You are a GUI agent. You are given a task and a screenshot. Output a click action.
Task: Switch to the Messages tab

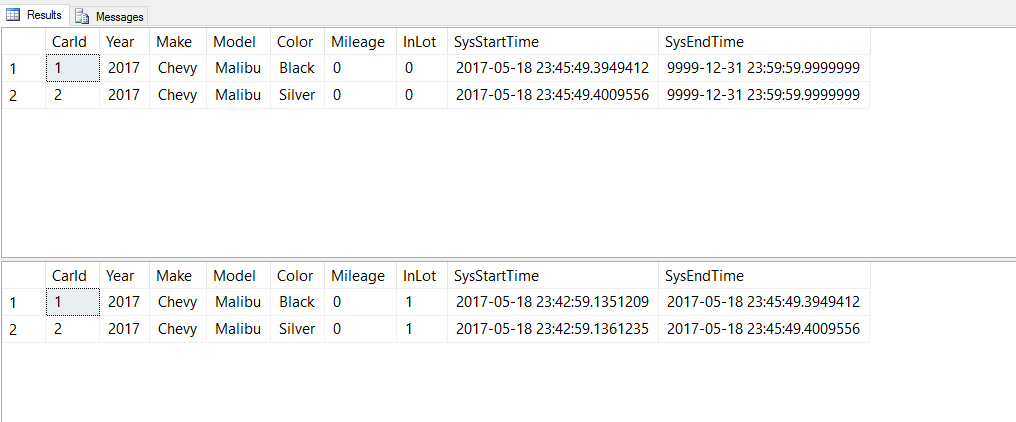tap(119, 17)
